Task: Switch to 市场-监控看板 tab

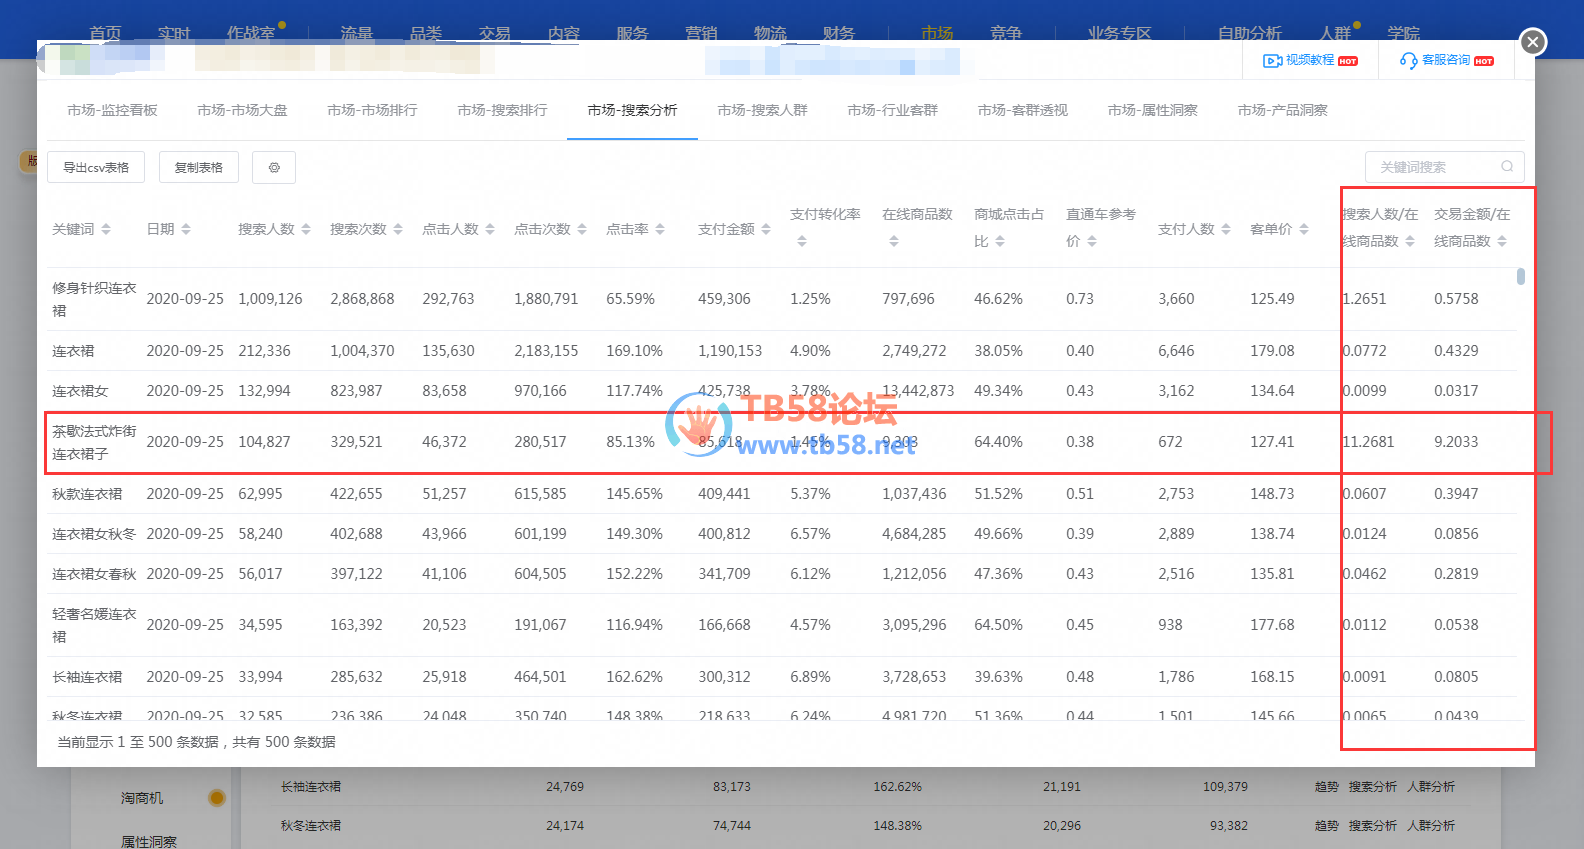Action: 112,110
